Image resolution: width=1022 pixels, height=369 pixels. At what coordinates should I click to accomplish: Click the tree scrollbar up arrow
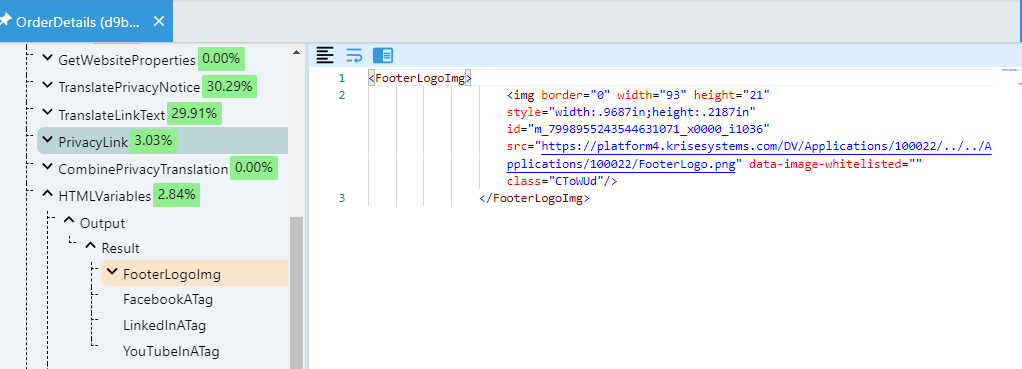297,52
